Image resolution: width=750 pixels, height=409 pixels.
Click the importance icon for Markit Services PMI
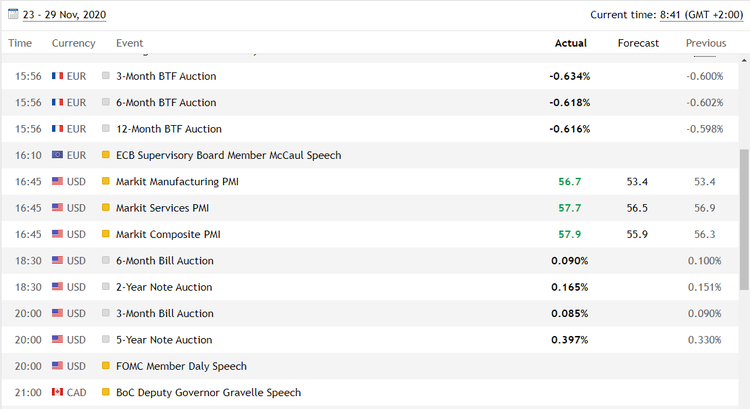tap(106, 208)
